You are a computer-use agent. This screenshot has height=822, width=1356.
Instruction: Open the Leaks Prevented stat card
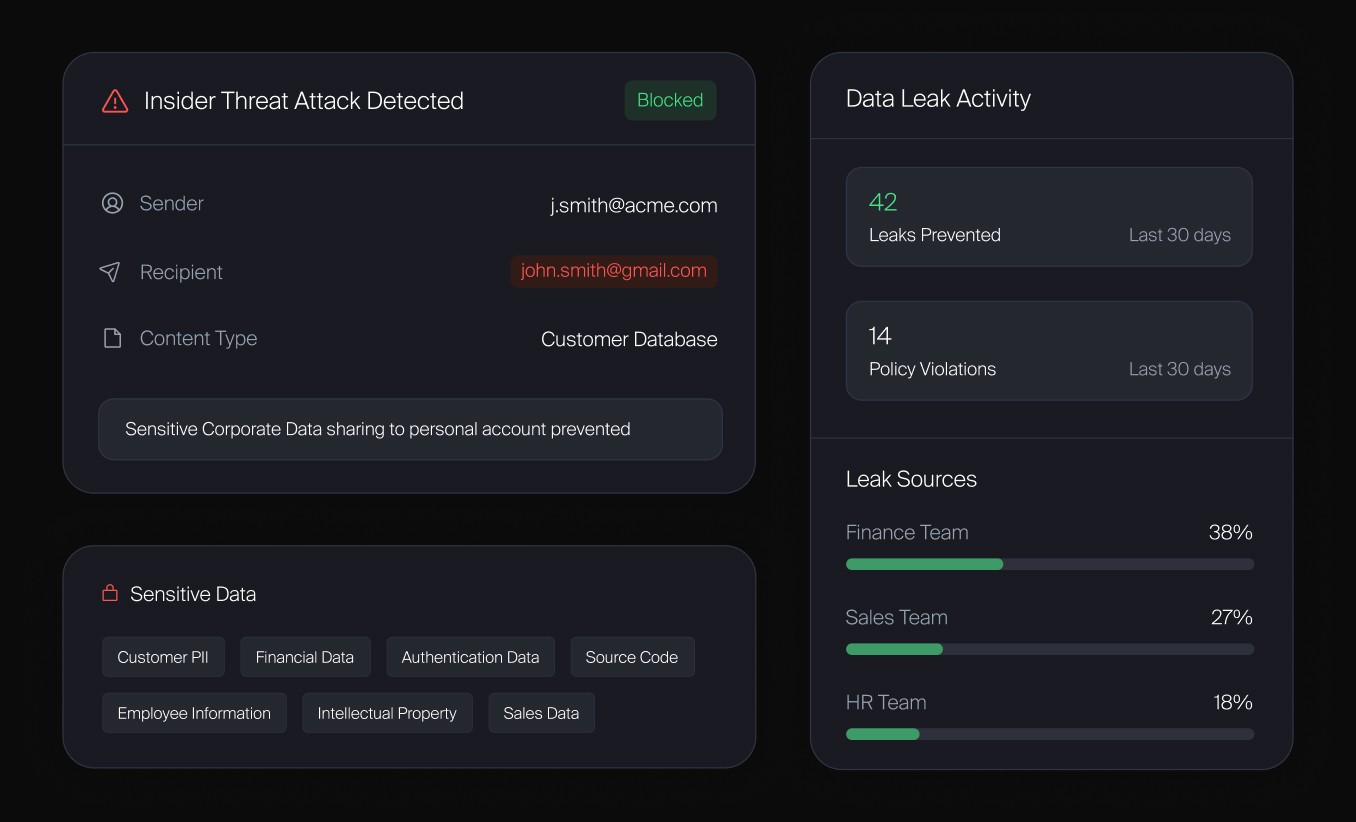click(1049, 217)
